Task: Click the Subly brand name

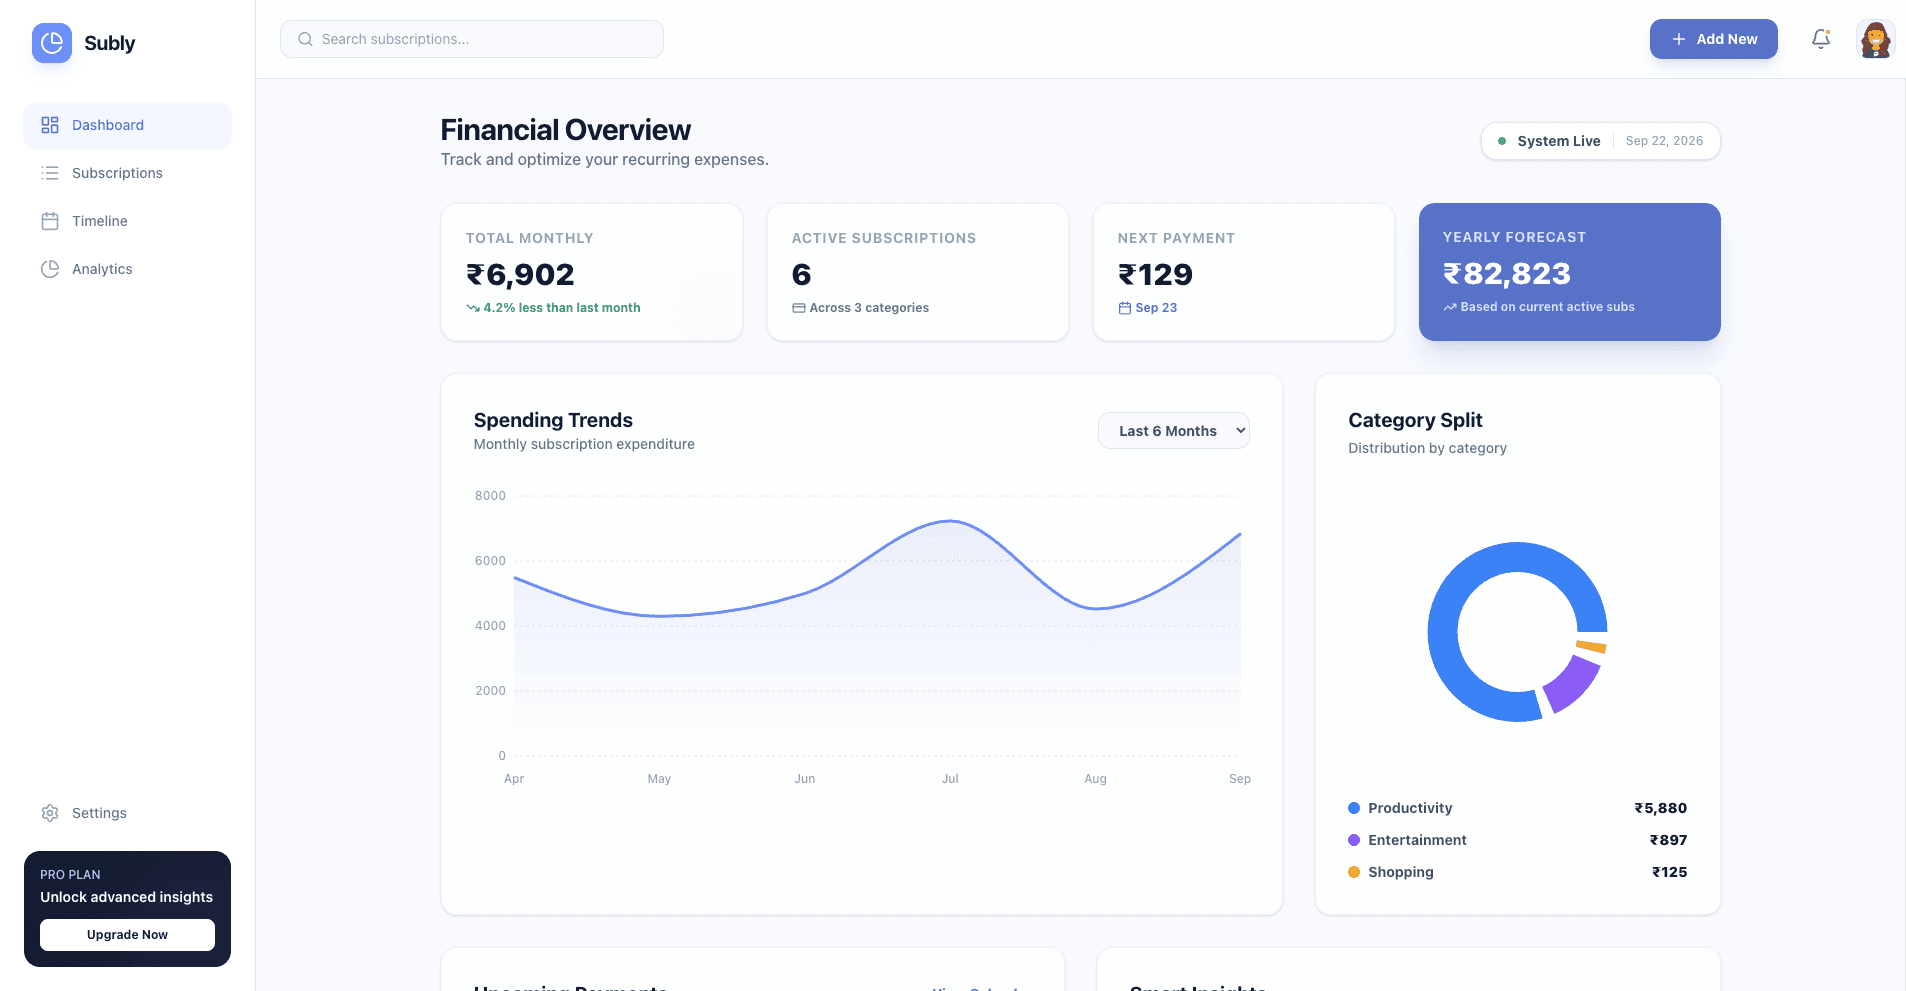Action: [109, 43]
